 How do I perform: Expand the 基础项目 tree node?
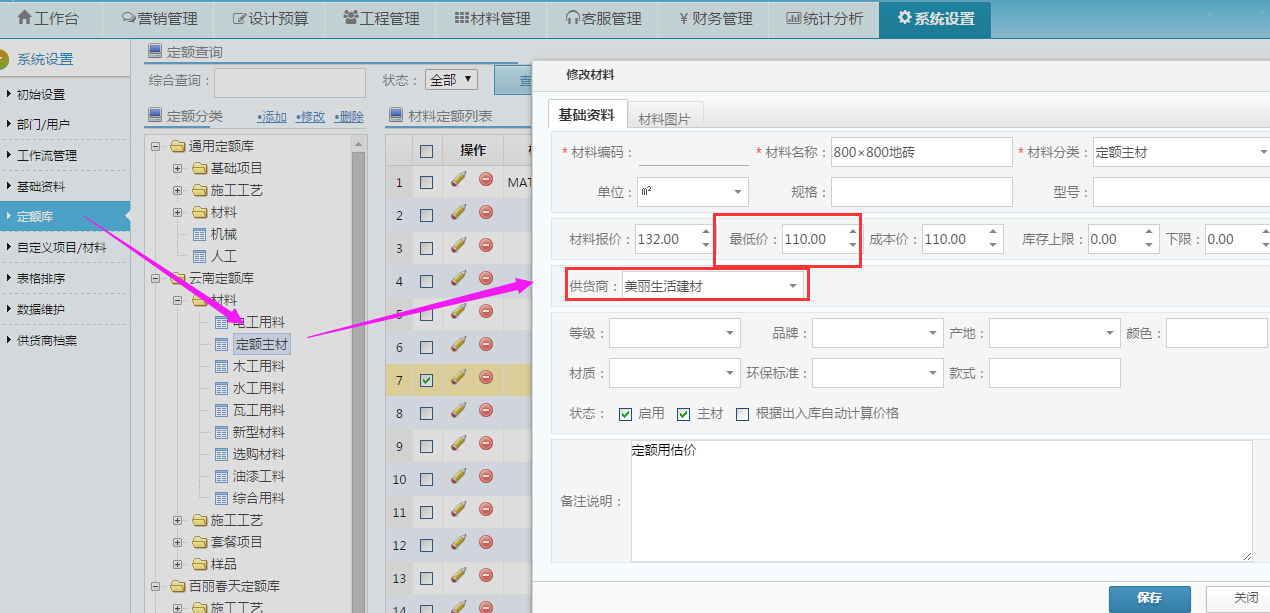(x=178, y=168)
